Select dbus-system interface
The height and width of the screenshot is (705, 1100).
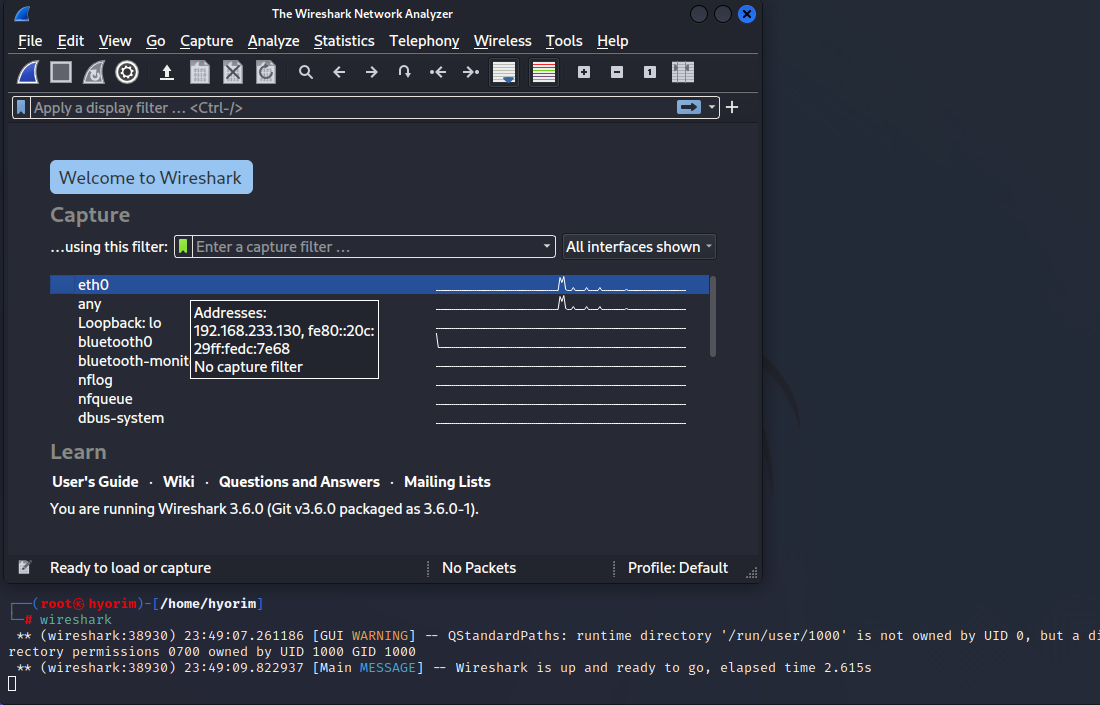(379, 417)
